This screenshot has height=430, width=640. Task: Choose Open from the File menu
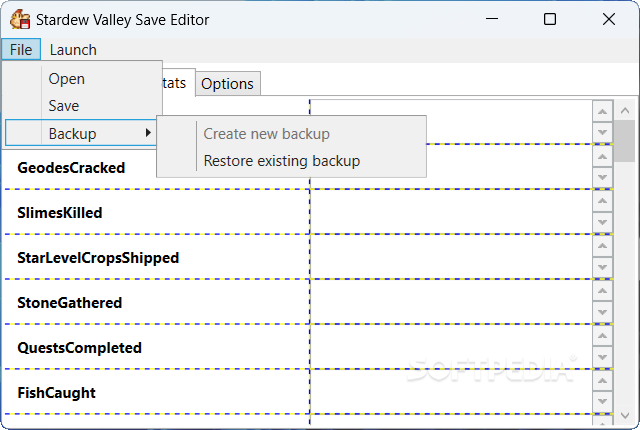(x=82, y=79)
